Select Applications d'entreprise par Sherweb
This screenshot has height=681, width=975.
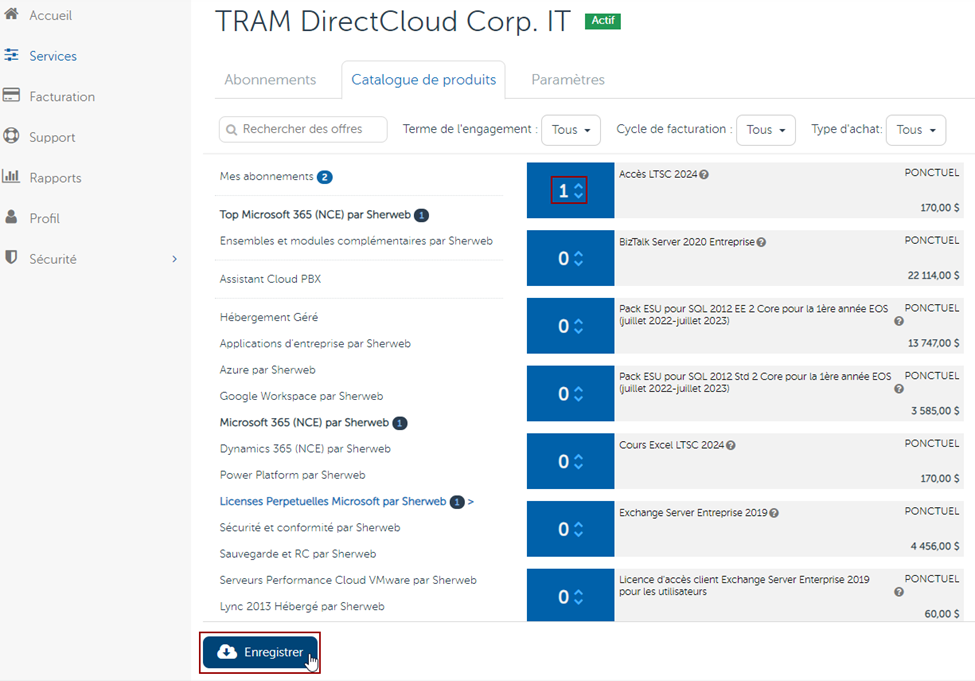point(315,344)
